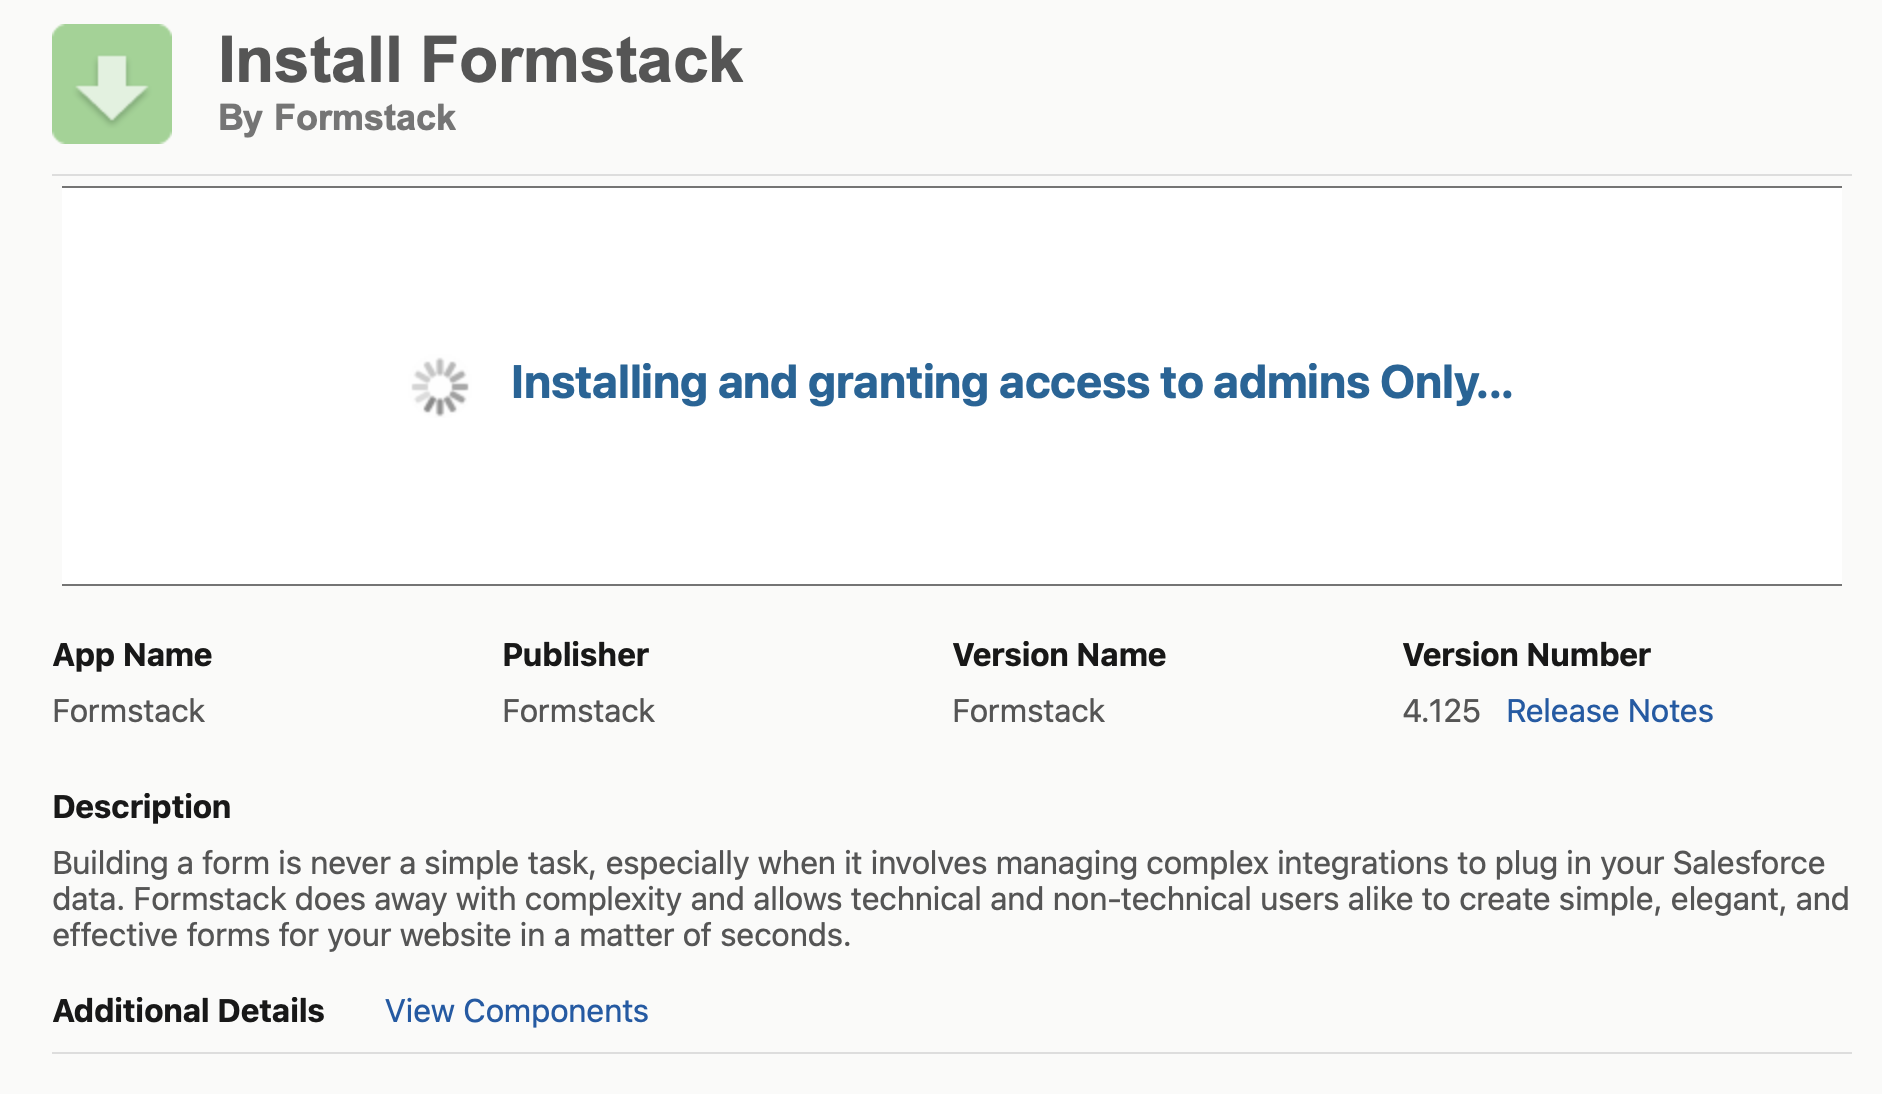This screenshot has width=1882, height=1094.
Task: Click the App Name column header
Action: pos(132,655)
